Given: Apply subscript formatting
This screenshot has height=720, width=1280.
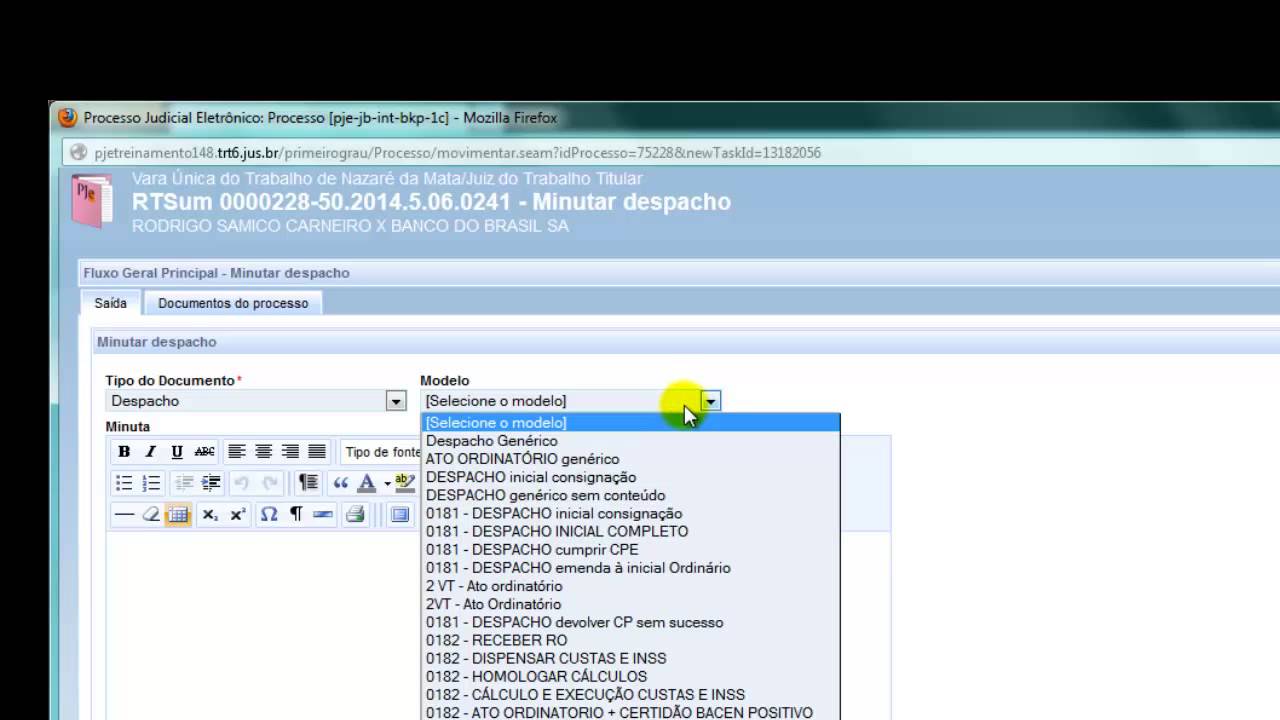Looking at the screenshot, I should click(210, 515).
